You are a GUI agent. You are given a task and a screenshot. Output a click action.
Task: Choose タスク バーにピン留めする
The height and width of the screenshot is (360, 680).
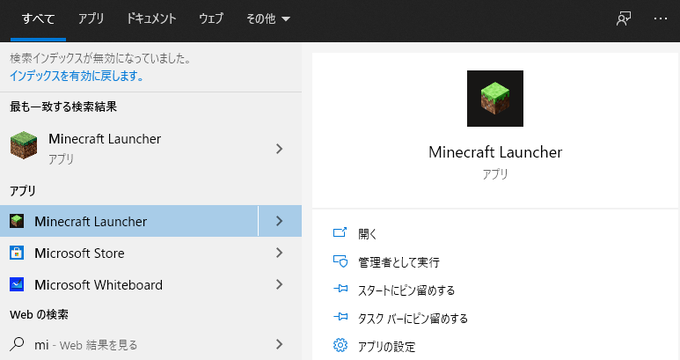(x=413, y=319)
